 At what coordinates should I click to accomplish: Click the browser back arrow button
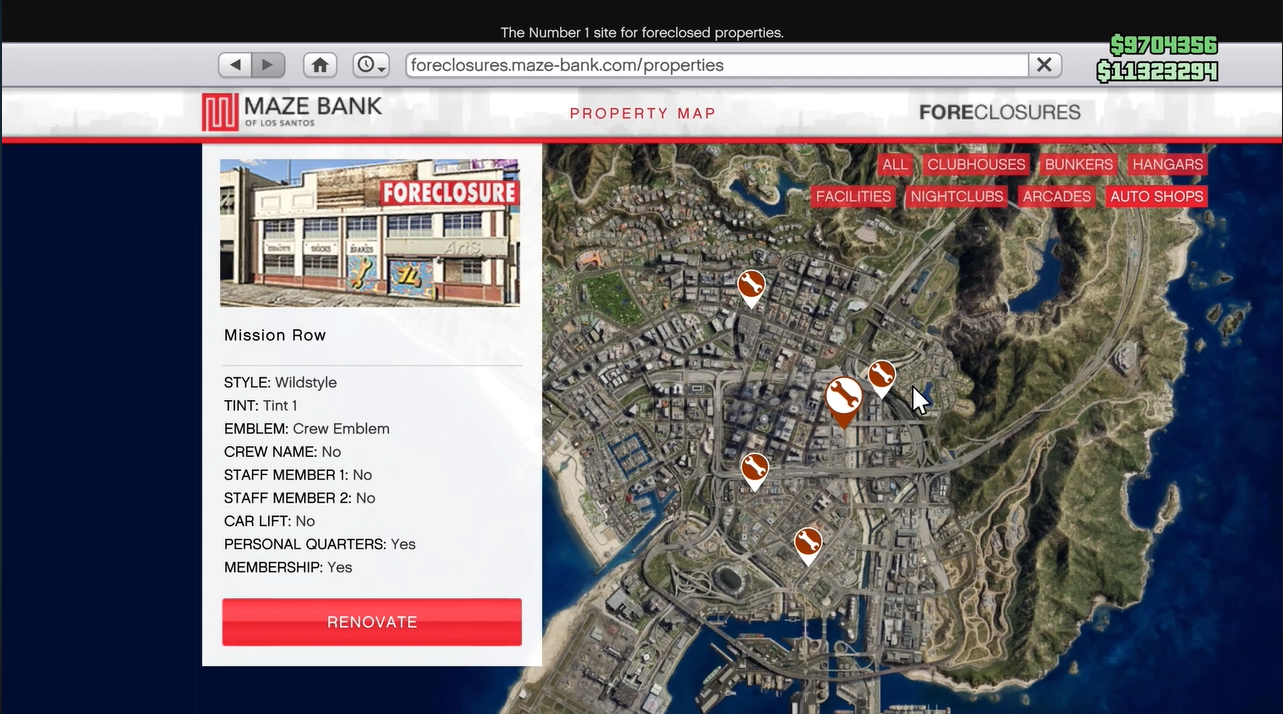coord(235,65)
